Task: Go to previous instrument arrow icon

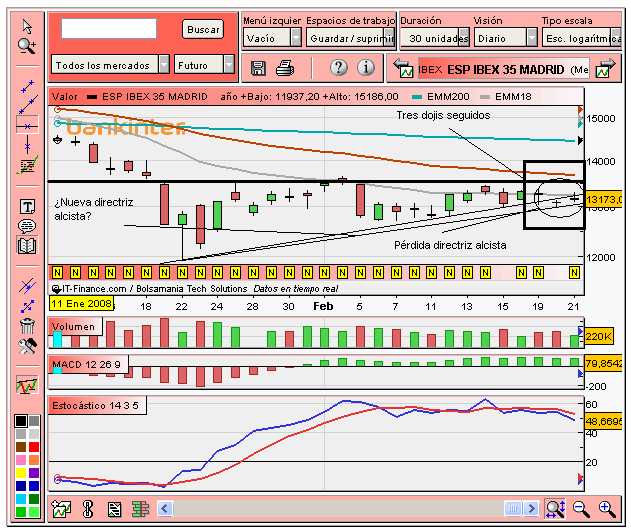Action: (403, 68)
